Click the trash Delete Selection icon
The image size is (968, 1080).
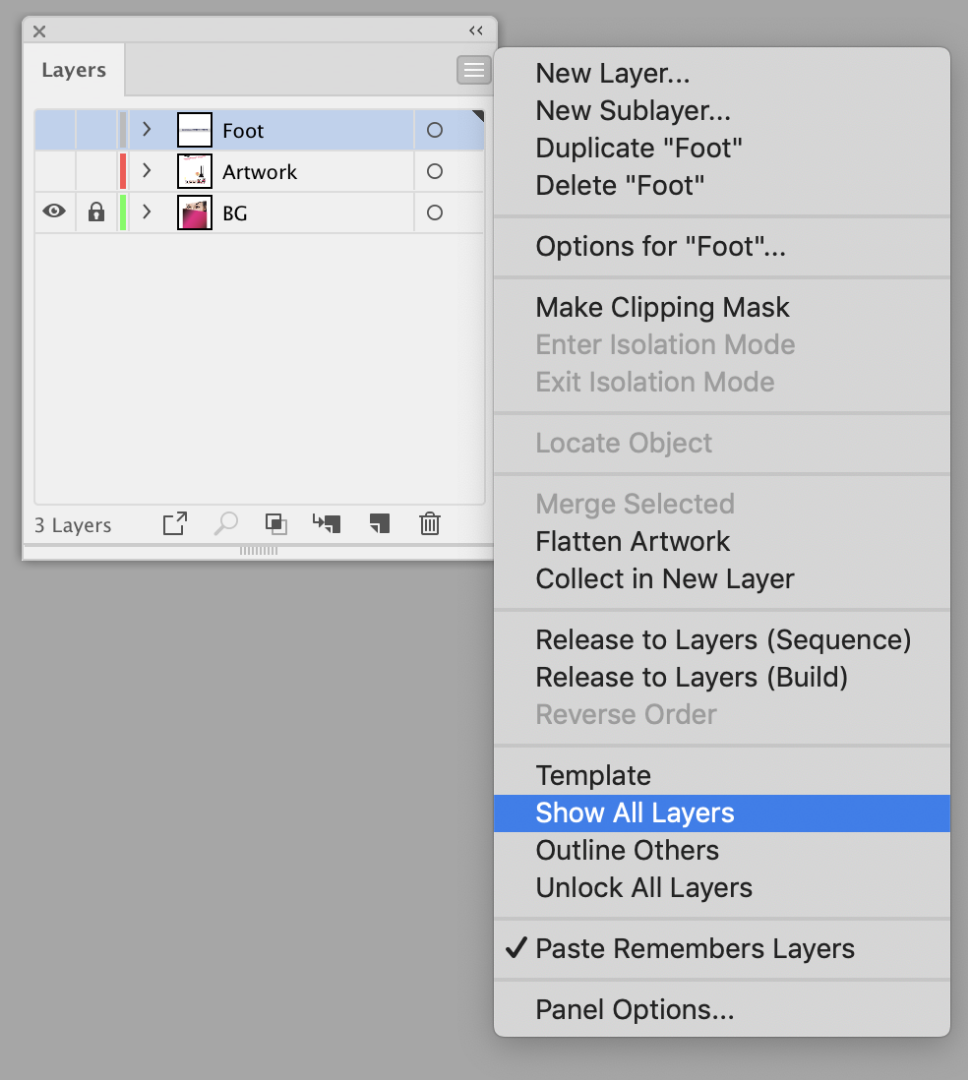click(x=430, y=524)
